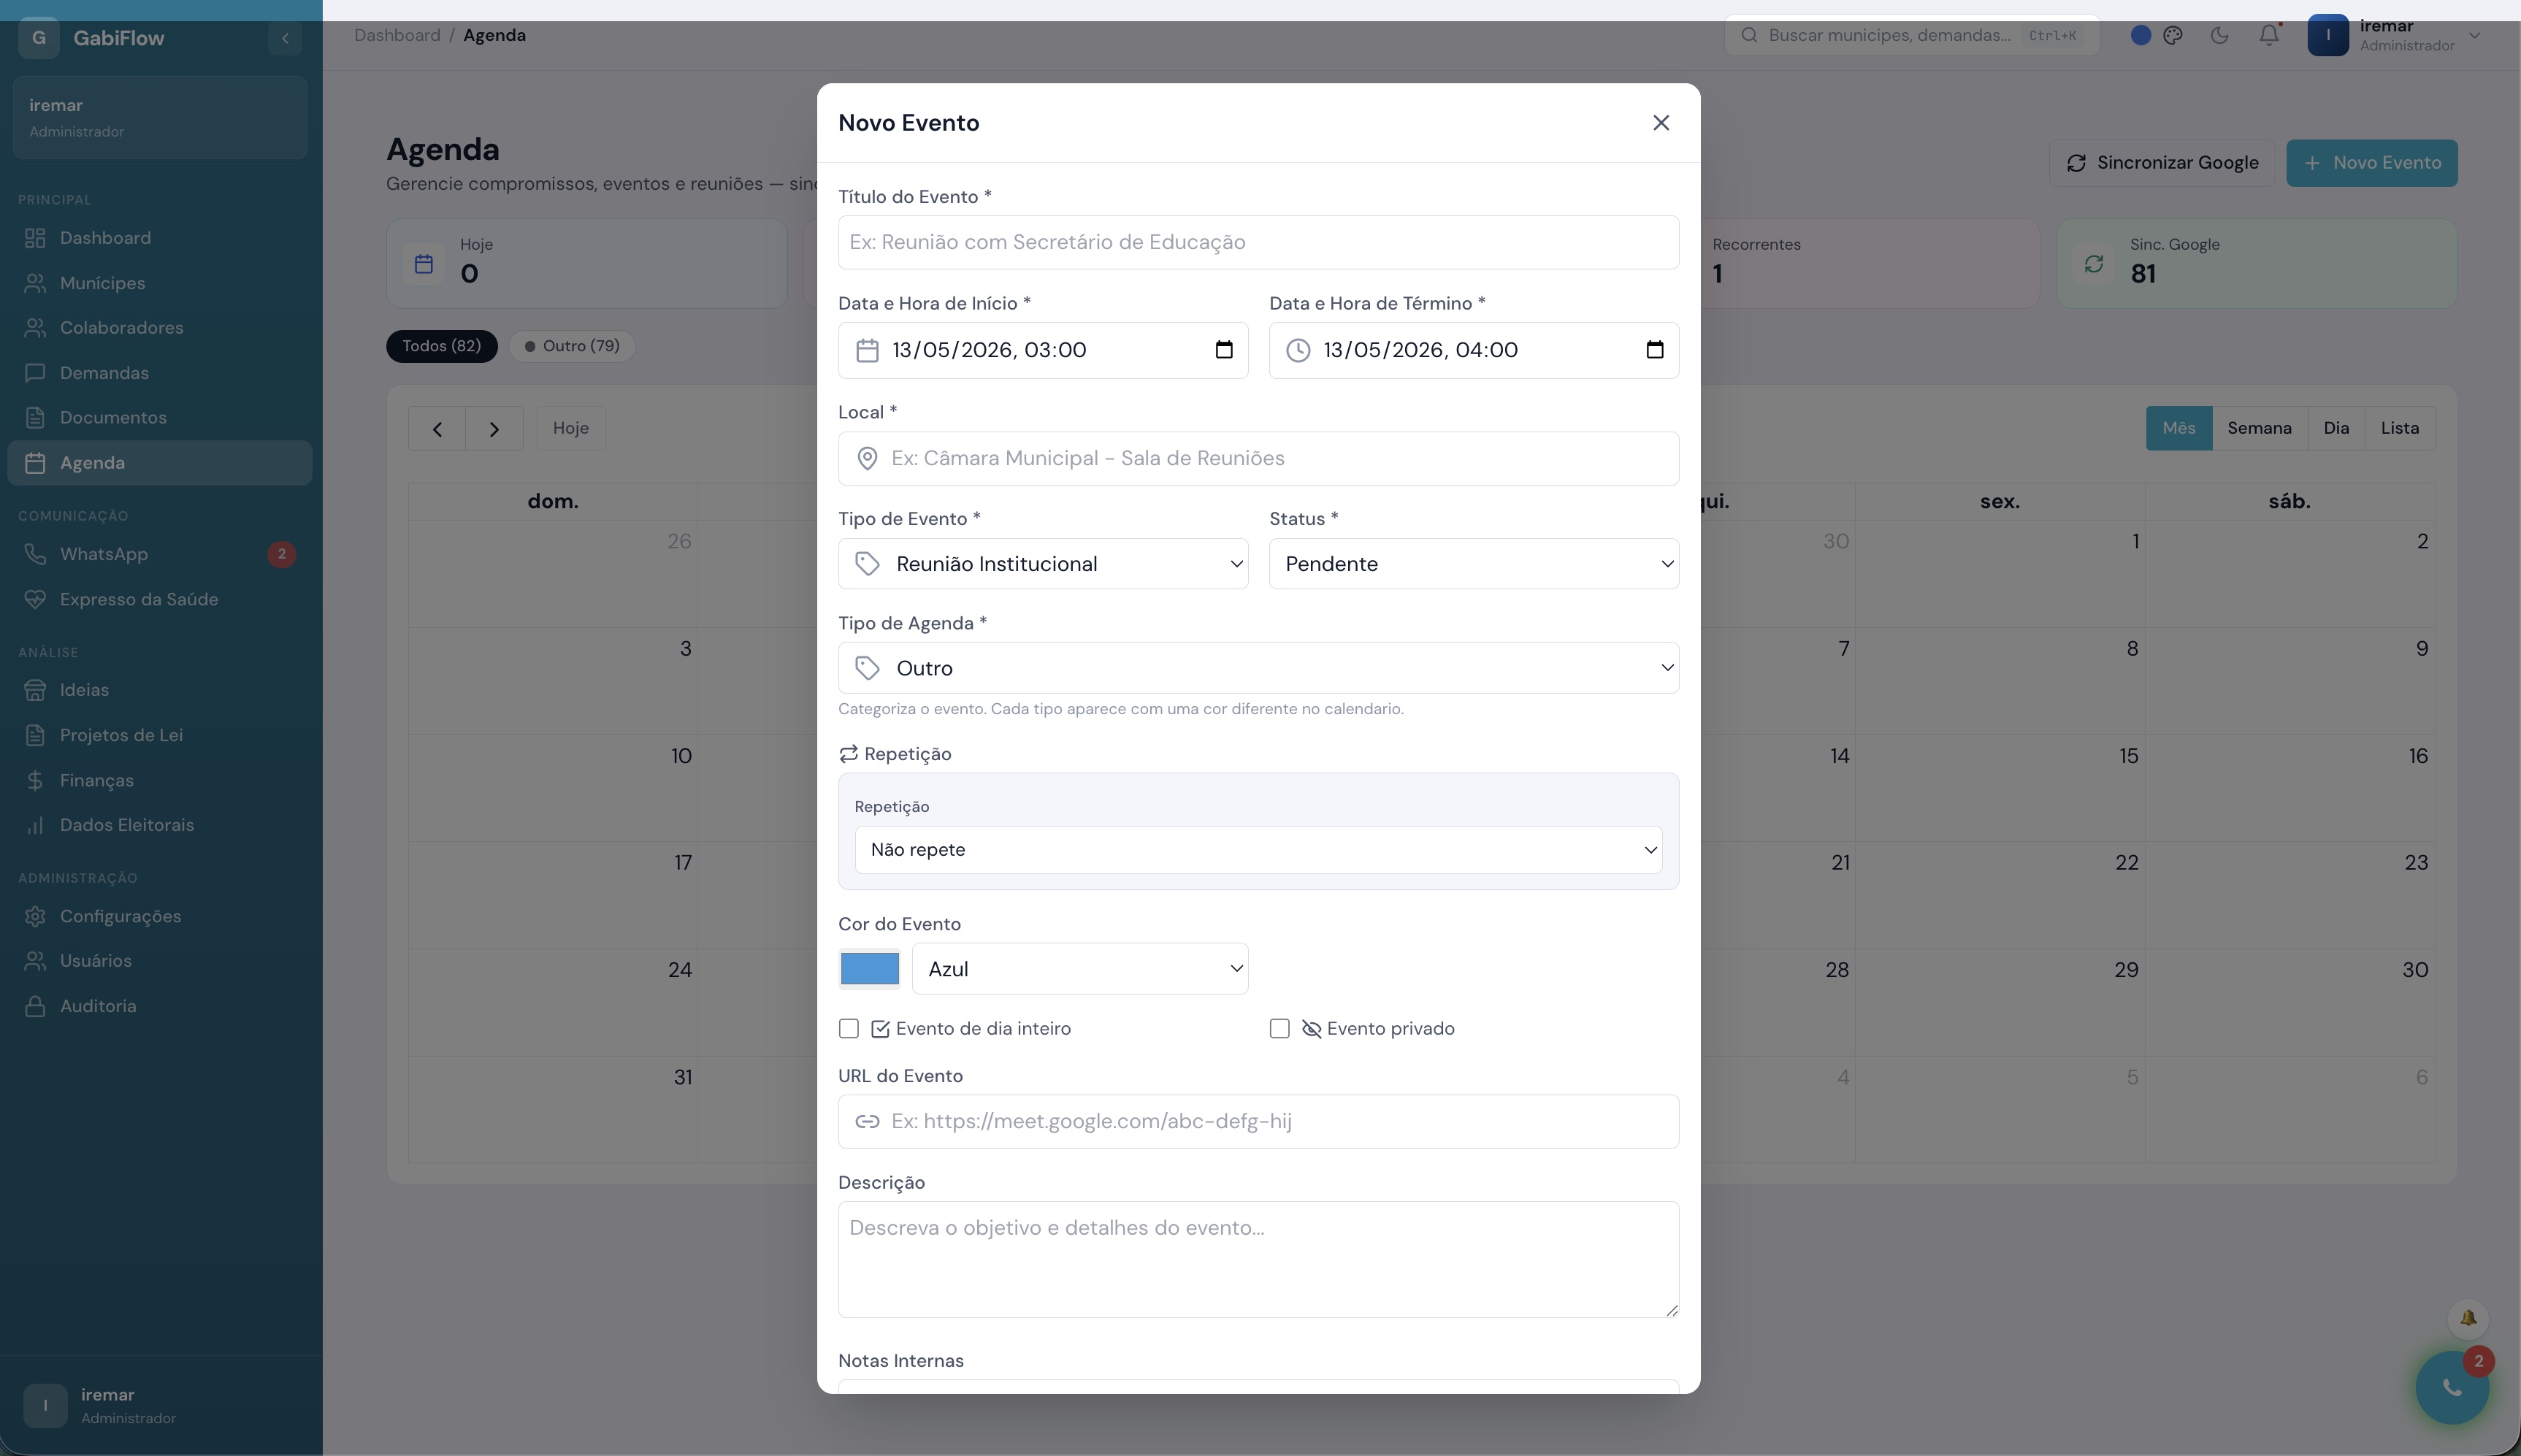
Task: Open the theme palette icon in header
Action: [x=2173, y=35]
